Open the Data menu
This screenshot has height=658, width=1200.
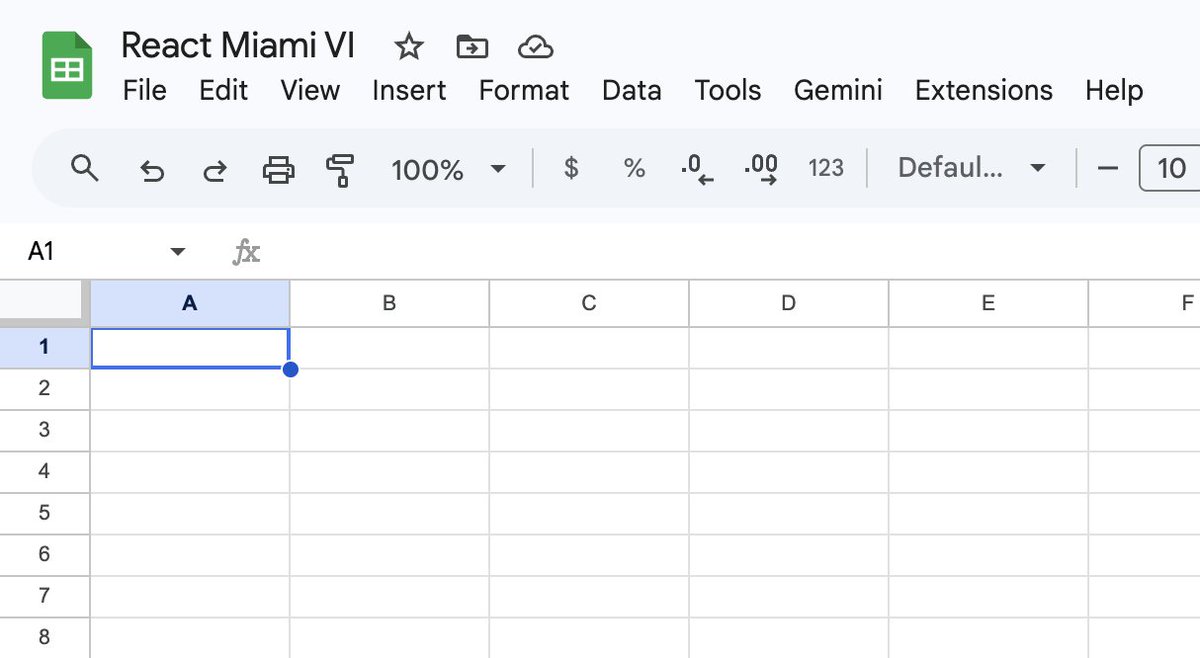click(x=632, y=90)
